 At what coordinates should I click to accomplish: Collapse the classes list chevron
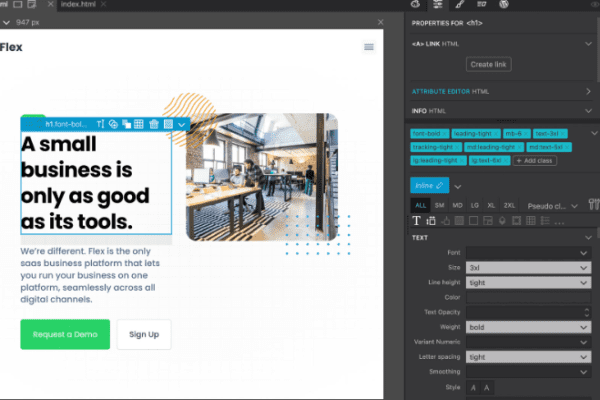(594, 133)
